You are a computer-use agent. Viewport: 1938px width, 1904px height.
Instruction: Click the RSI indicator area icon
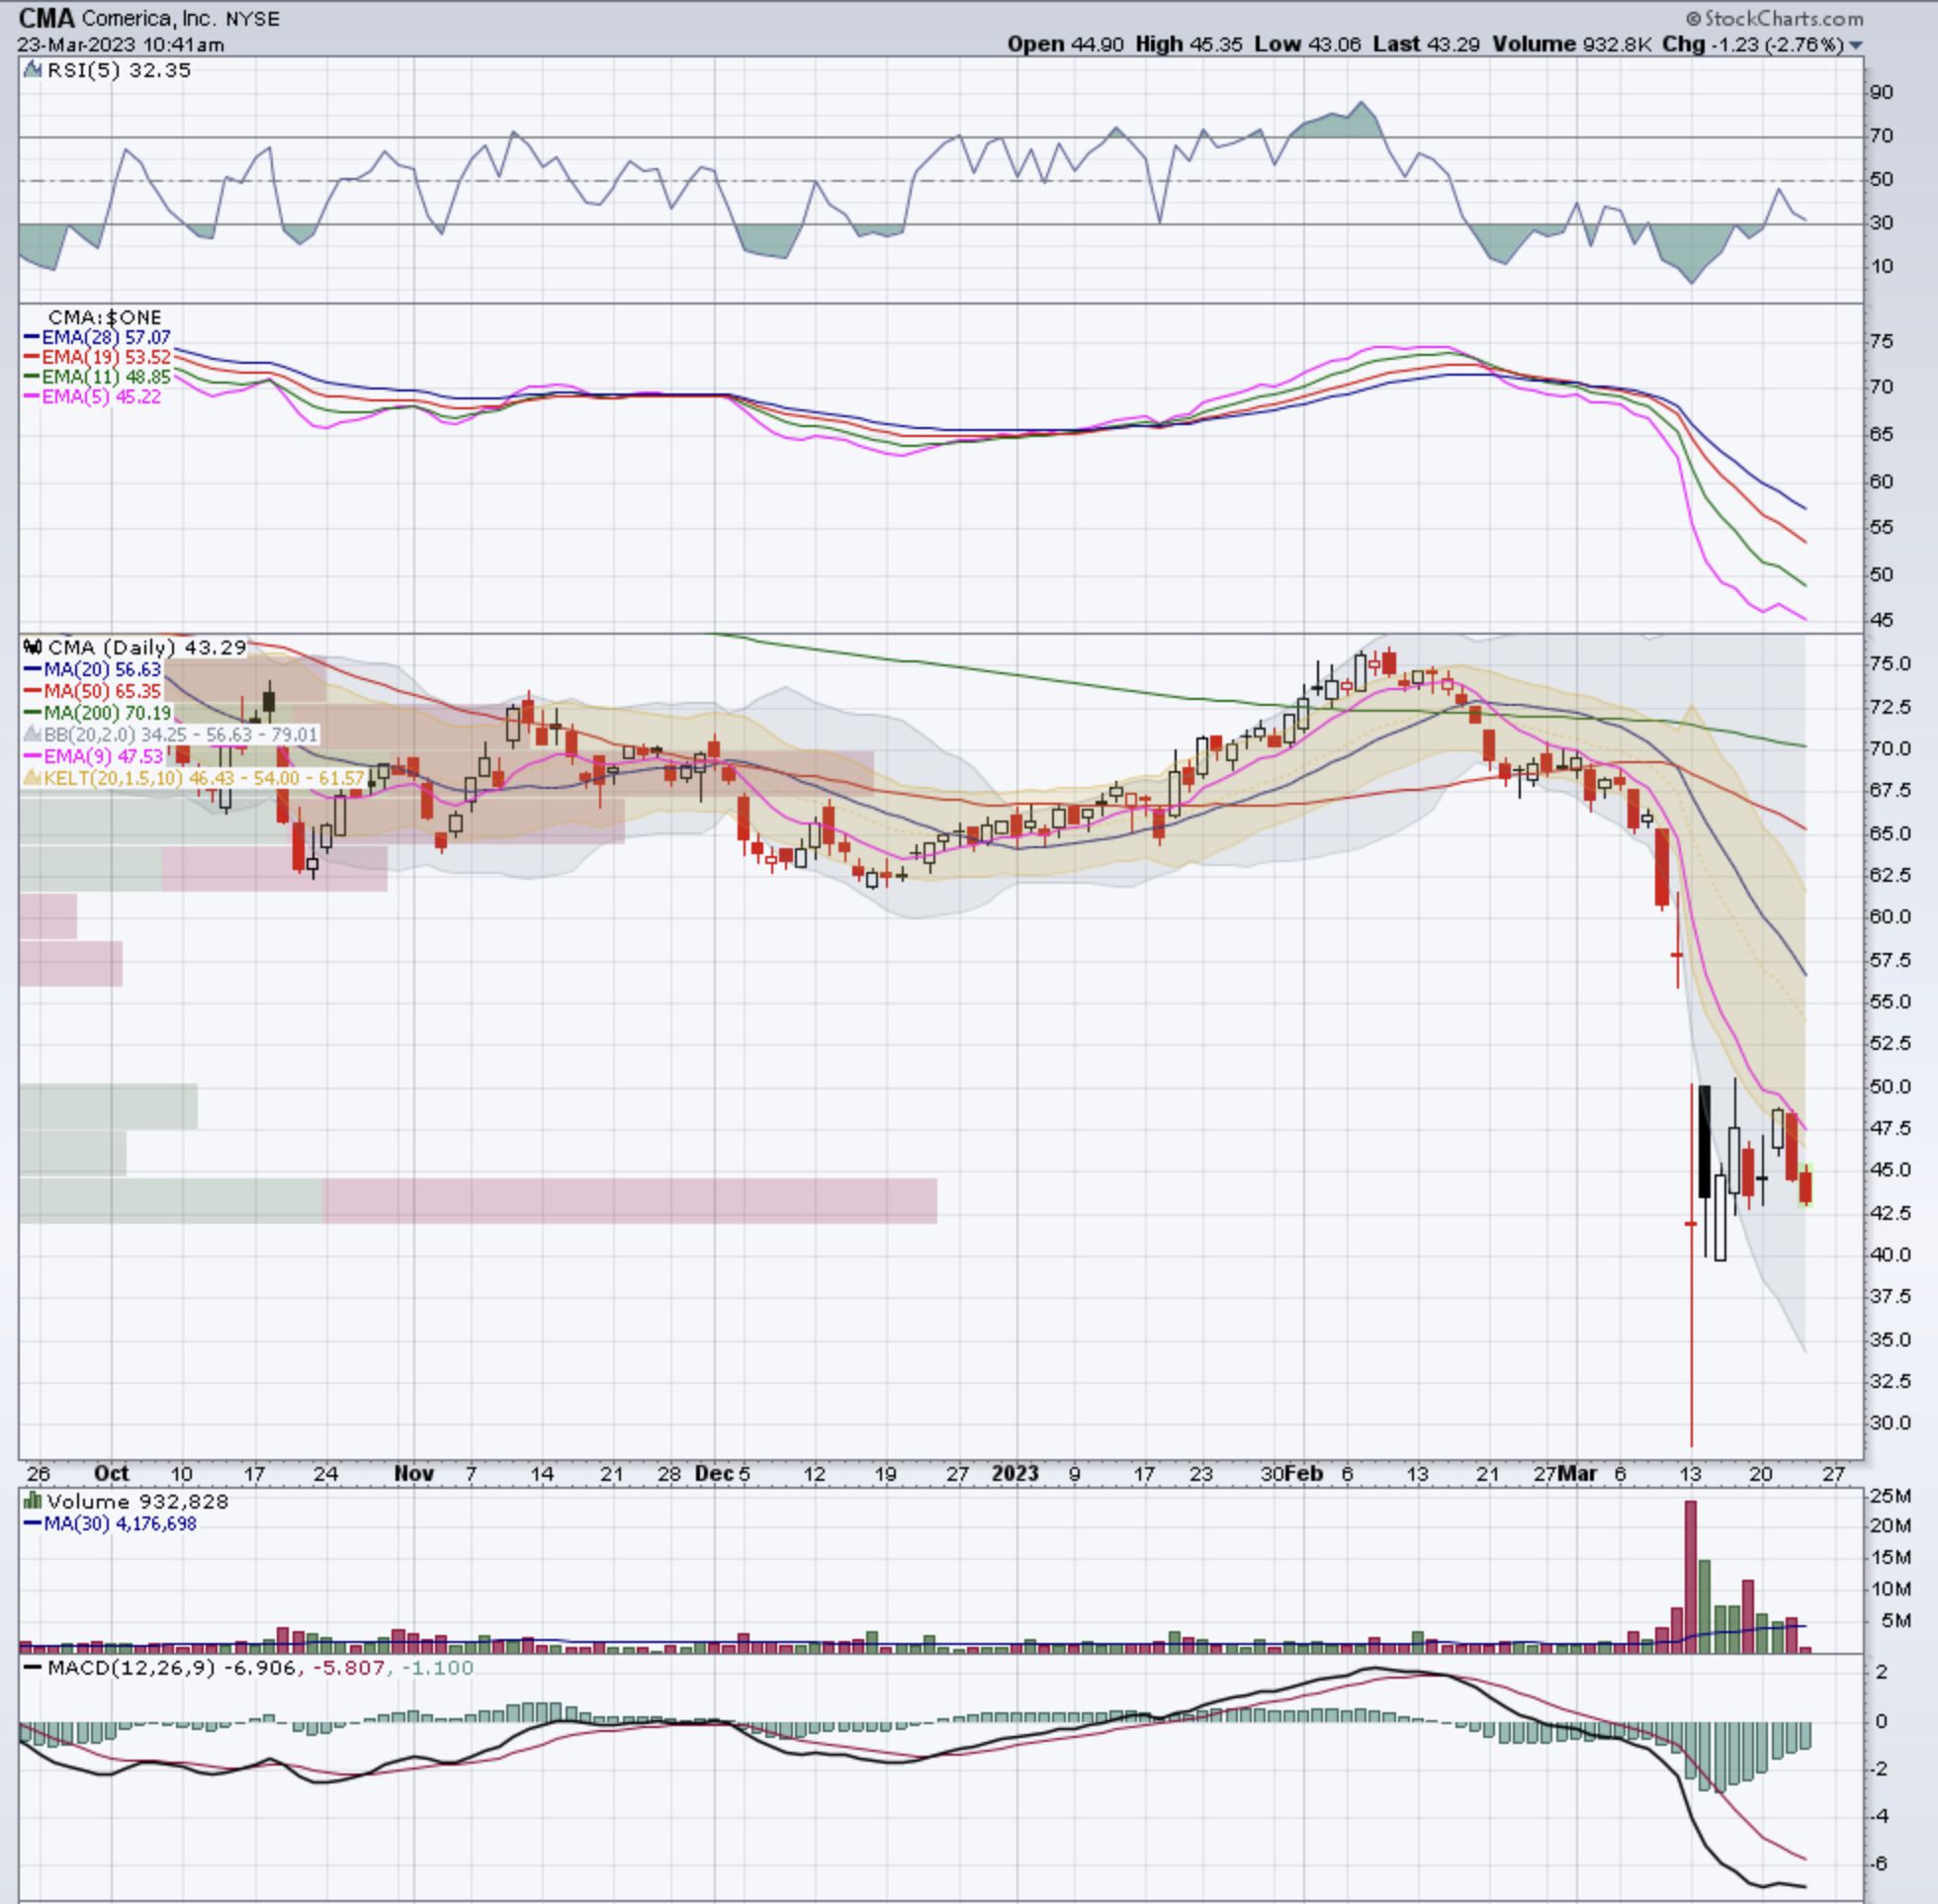click(33, 70)
